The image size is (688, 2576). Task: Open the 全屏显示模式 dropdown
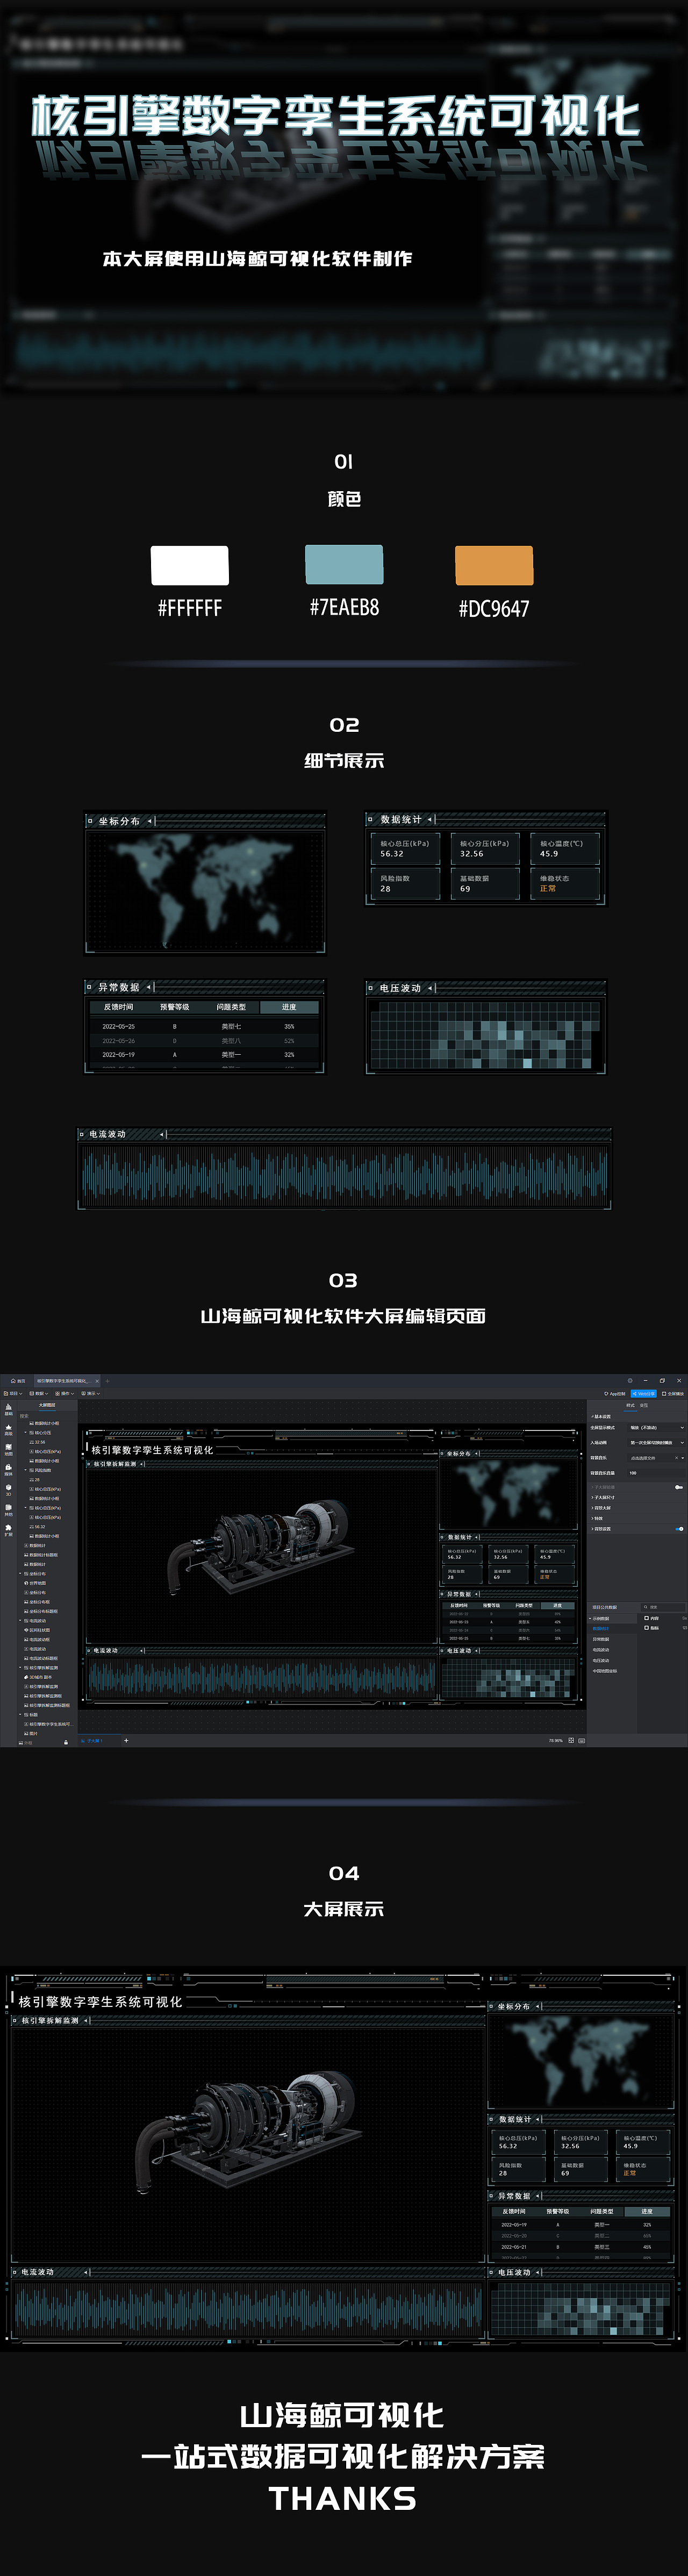656,1427
